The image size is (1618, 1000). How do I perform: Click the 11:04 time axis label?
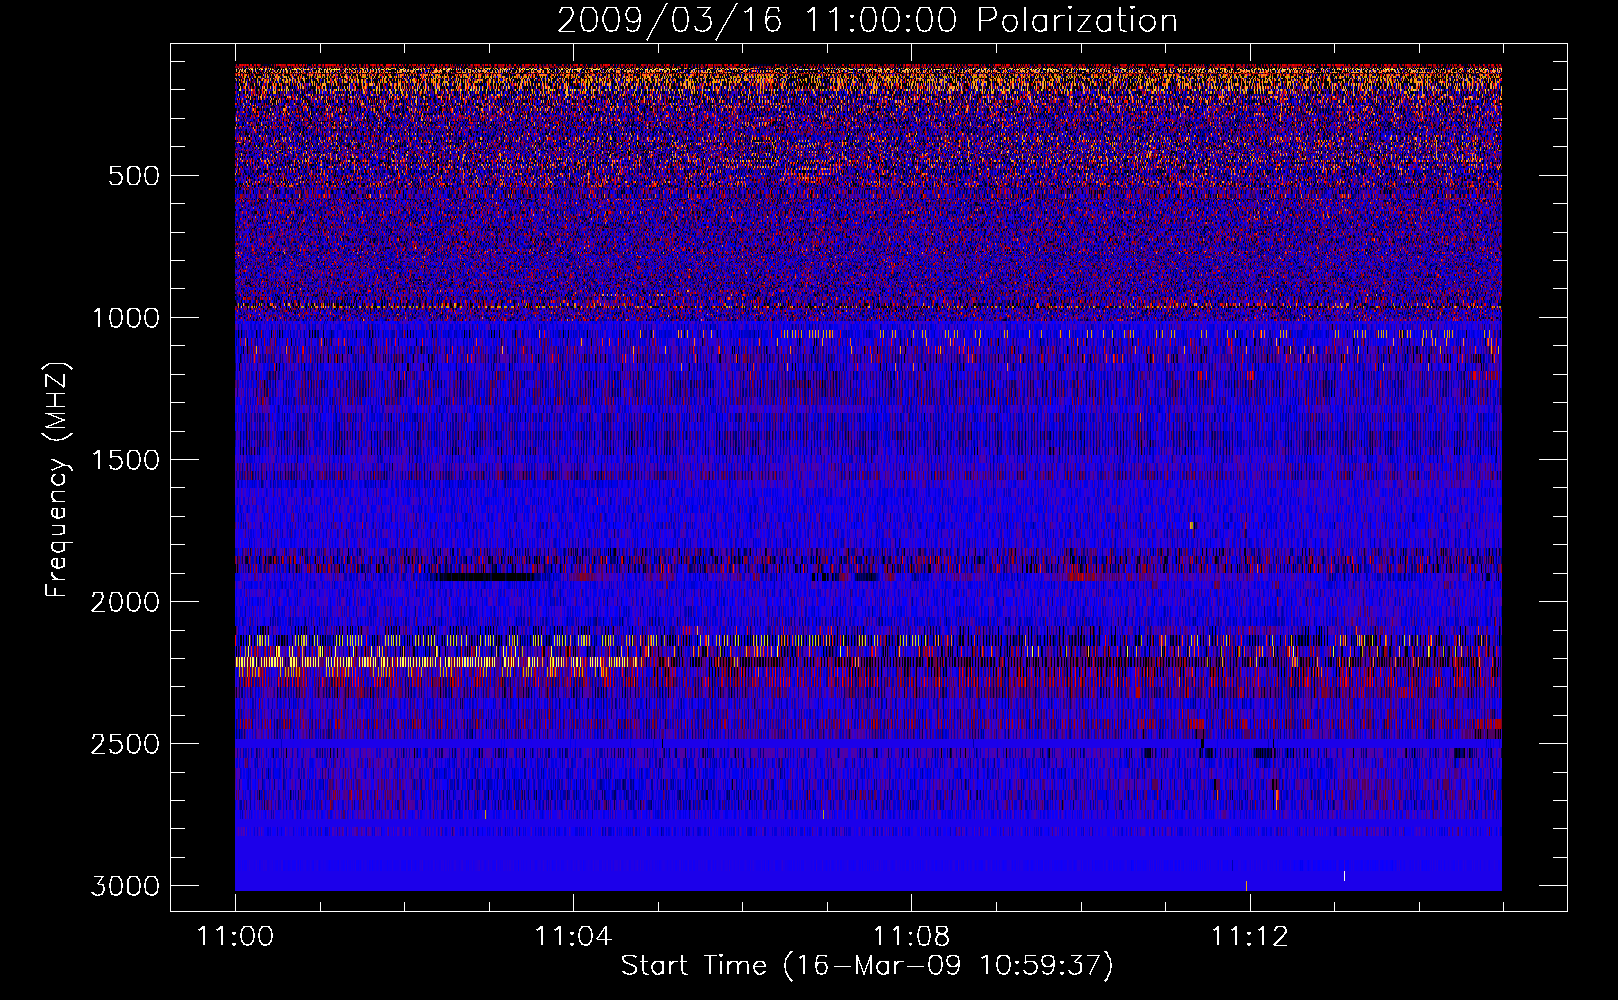(573, 937)
